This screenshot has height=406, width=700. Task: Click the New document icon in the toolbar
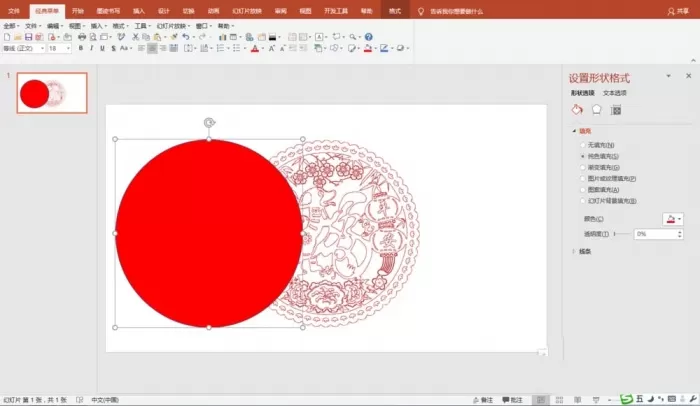point(7,37)
